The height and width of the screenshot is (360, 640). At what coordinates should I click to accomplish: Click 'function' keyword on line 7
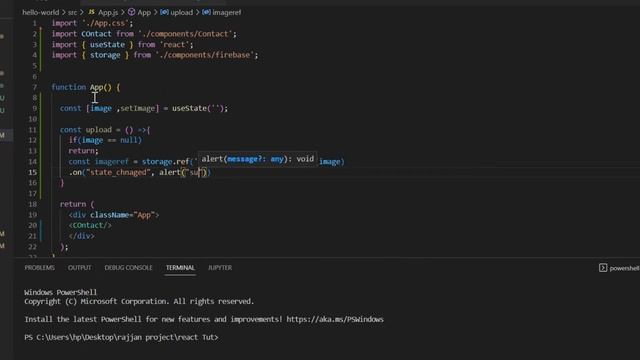(68, 87)
